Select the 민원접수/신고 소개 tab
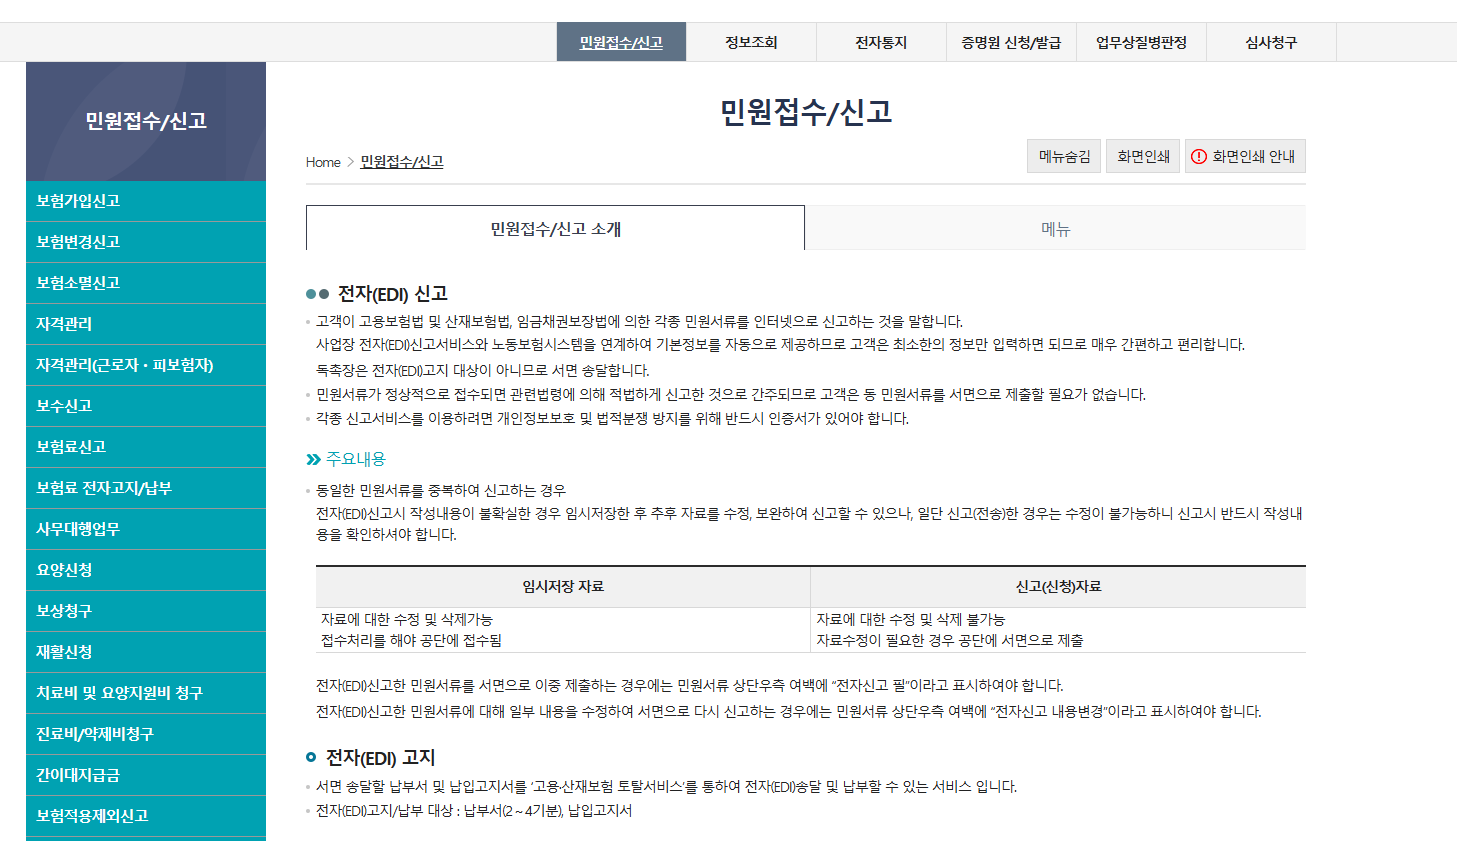The height and width of the screenshot is (841, 1457). coord(554,227)
